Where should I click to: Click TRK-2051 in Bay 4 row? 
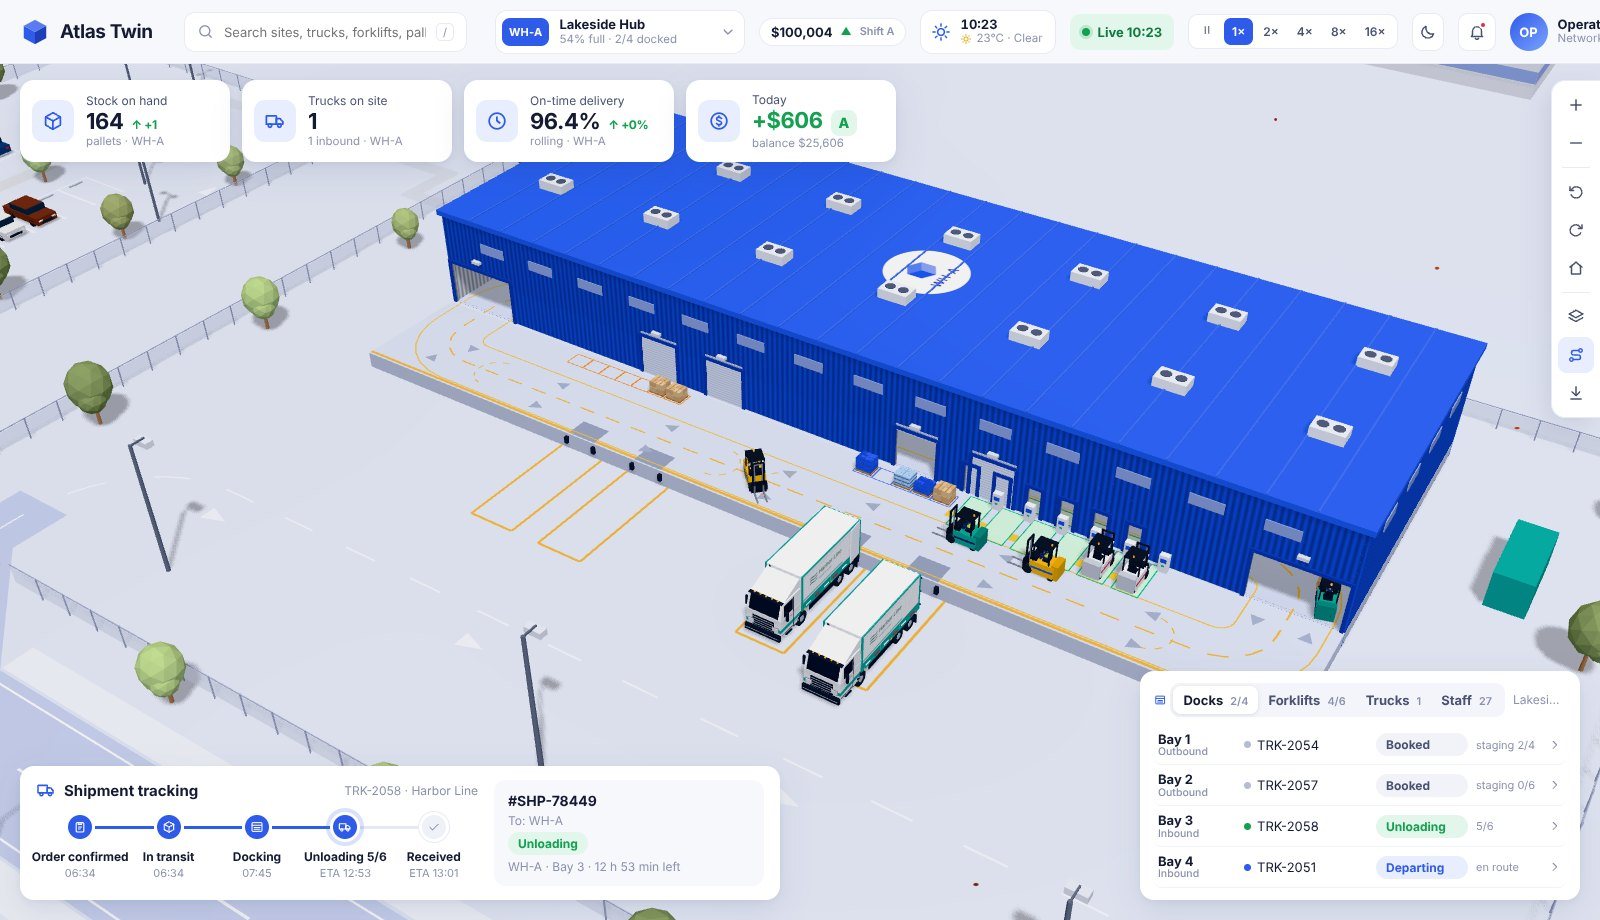coord(1287,867)
